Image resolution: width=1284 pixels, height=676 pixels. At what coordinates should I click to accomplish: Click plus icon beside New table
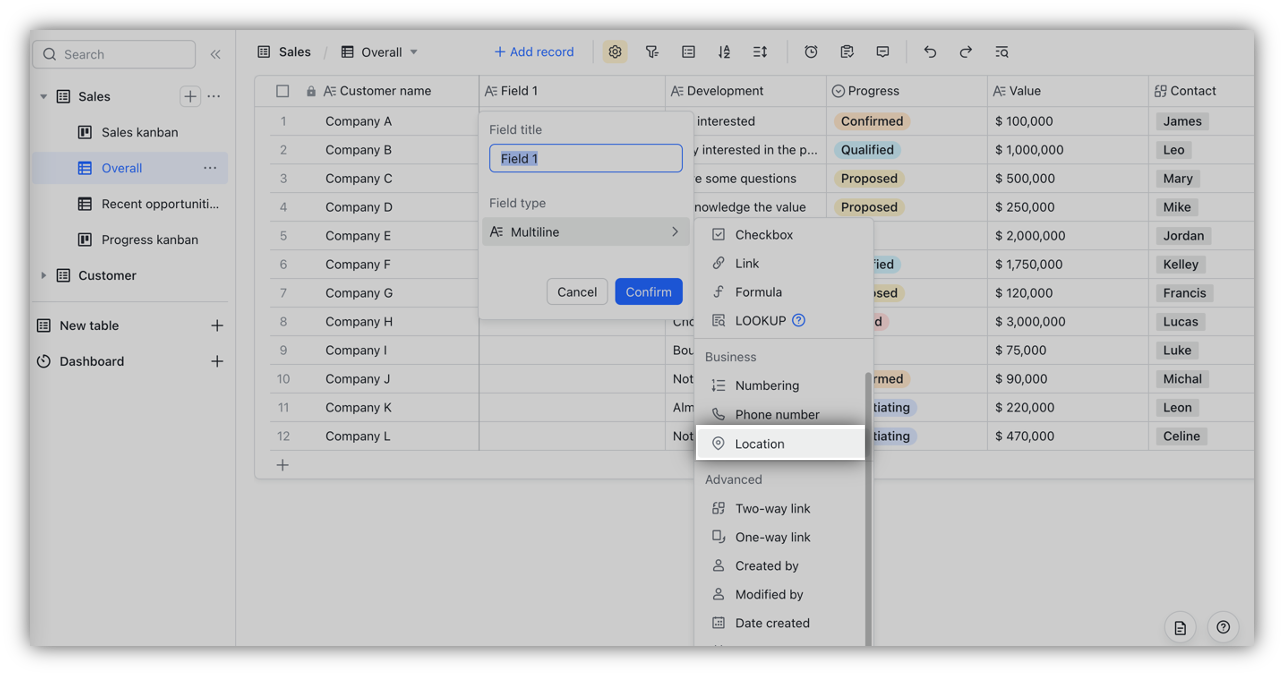click(217, 326)
